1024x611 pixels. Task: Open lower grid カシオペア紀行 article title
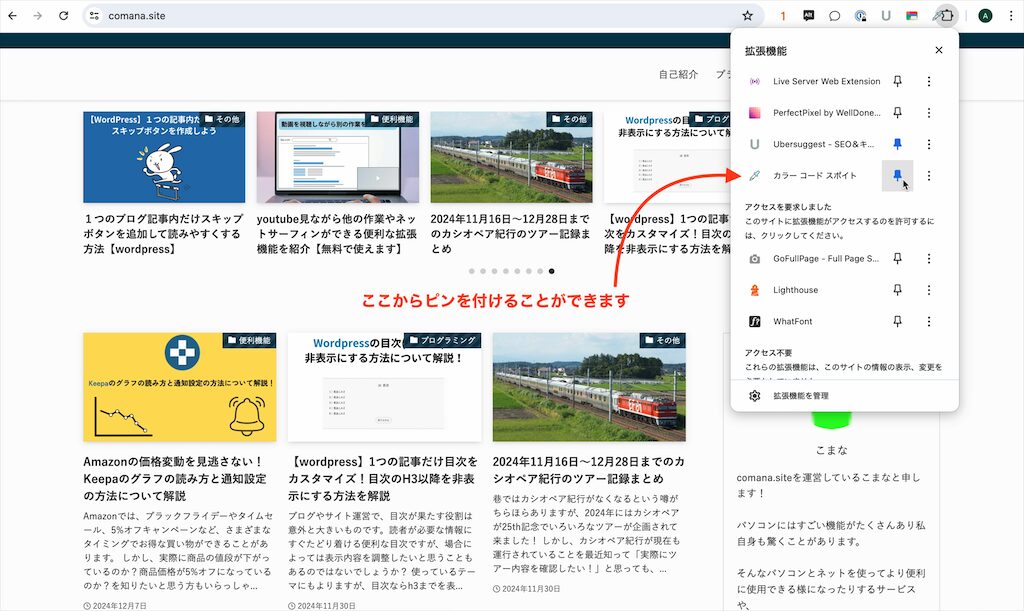tap(588, 470)
